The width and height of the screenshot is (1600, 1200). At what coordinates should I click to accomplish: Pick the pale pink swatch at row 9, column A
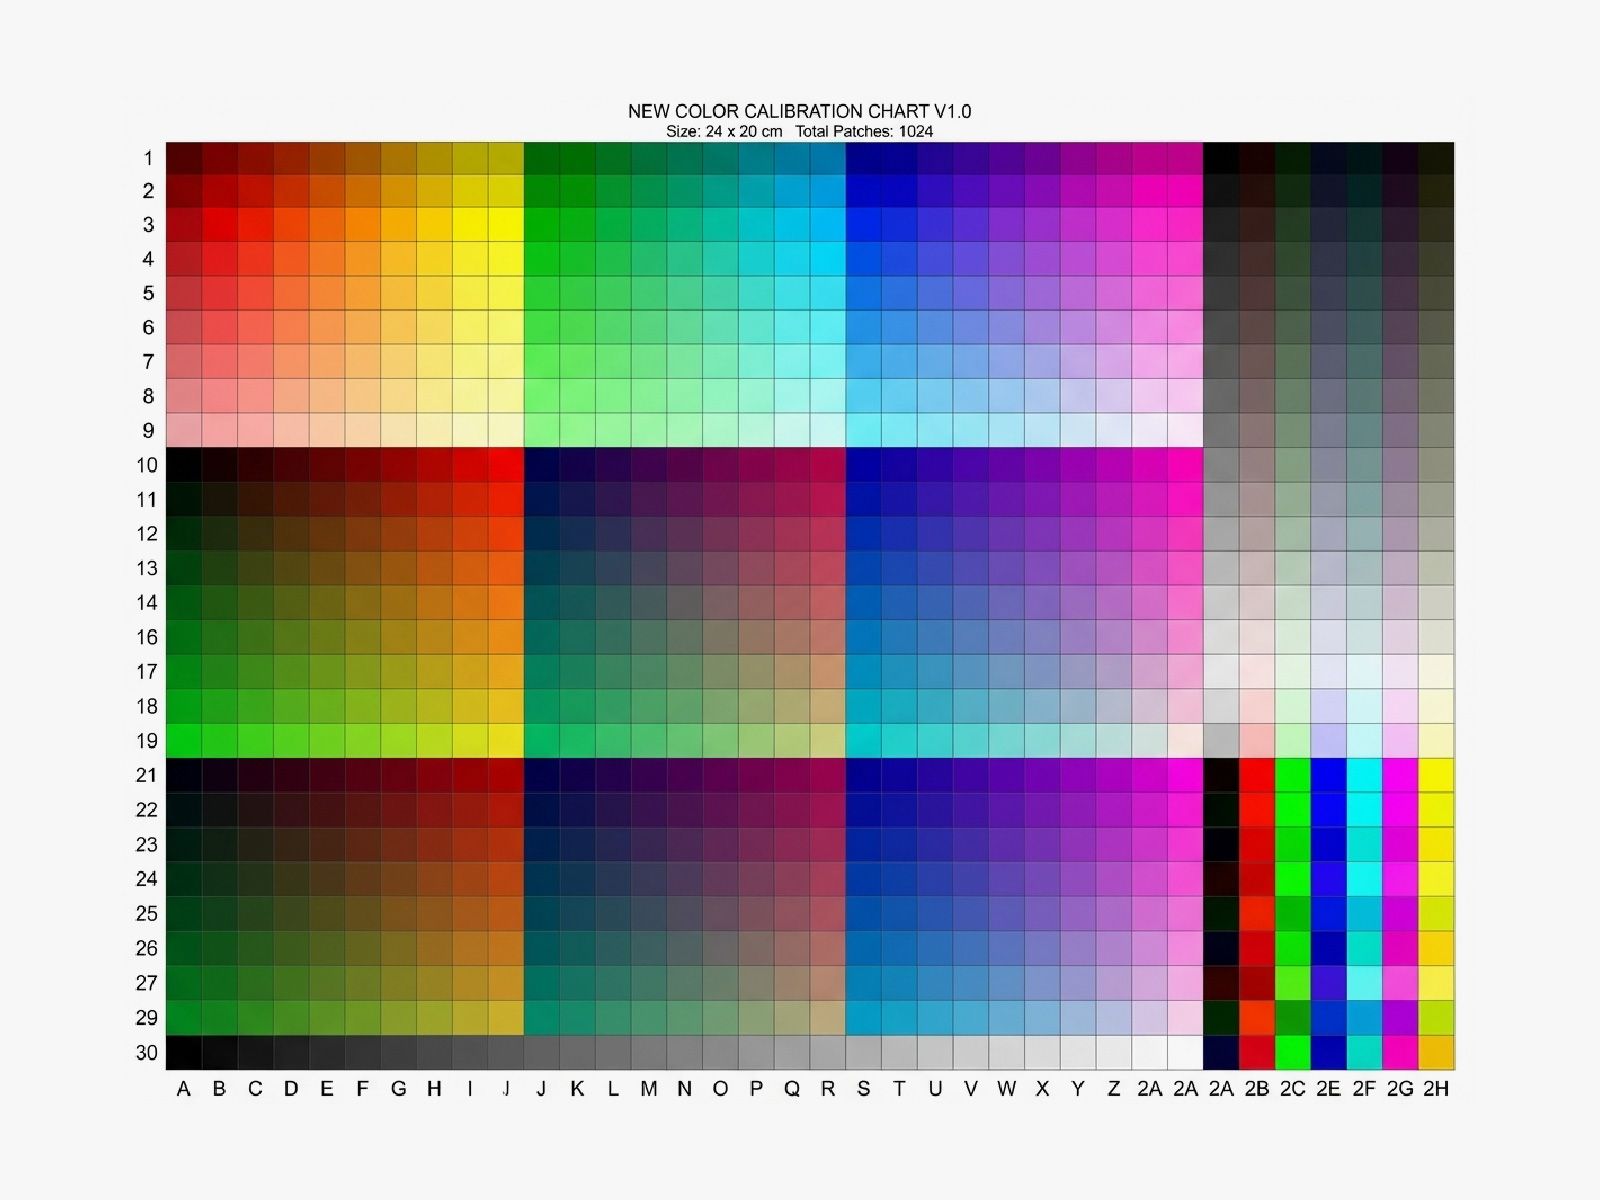[184, 430]
